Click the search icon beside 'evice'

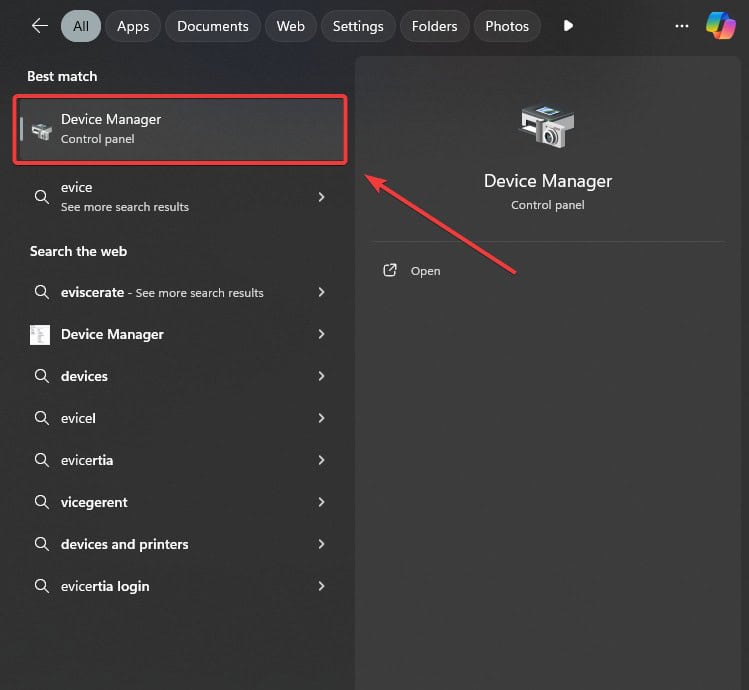click(42, 197)
